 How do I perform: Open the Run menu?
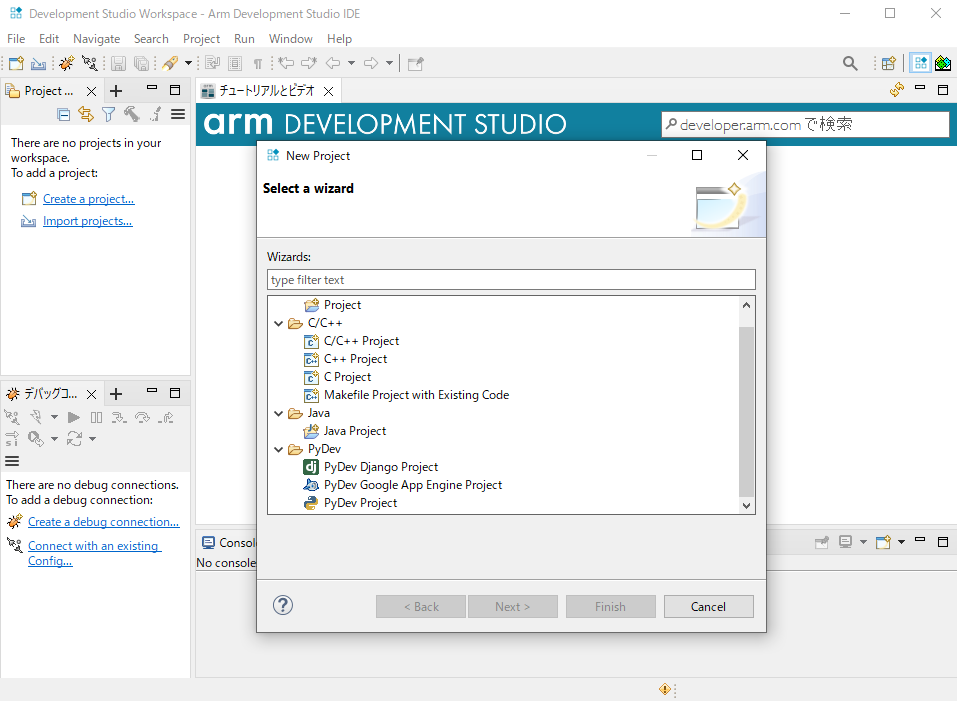pos(244,38)
